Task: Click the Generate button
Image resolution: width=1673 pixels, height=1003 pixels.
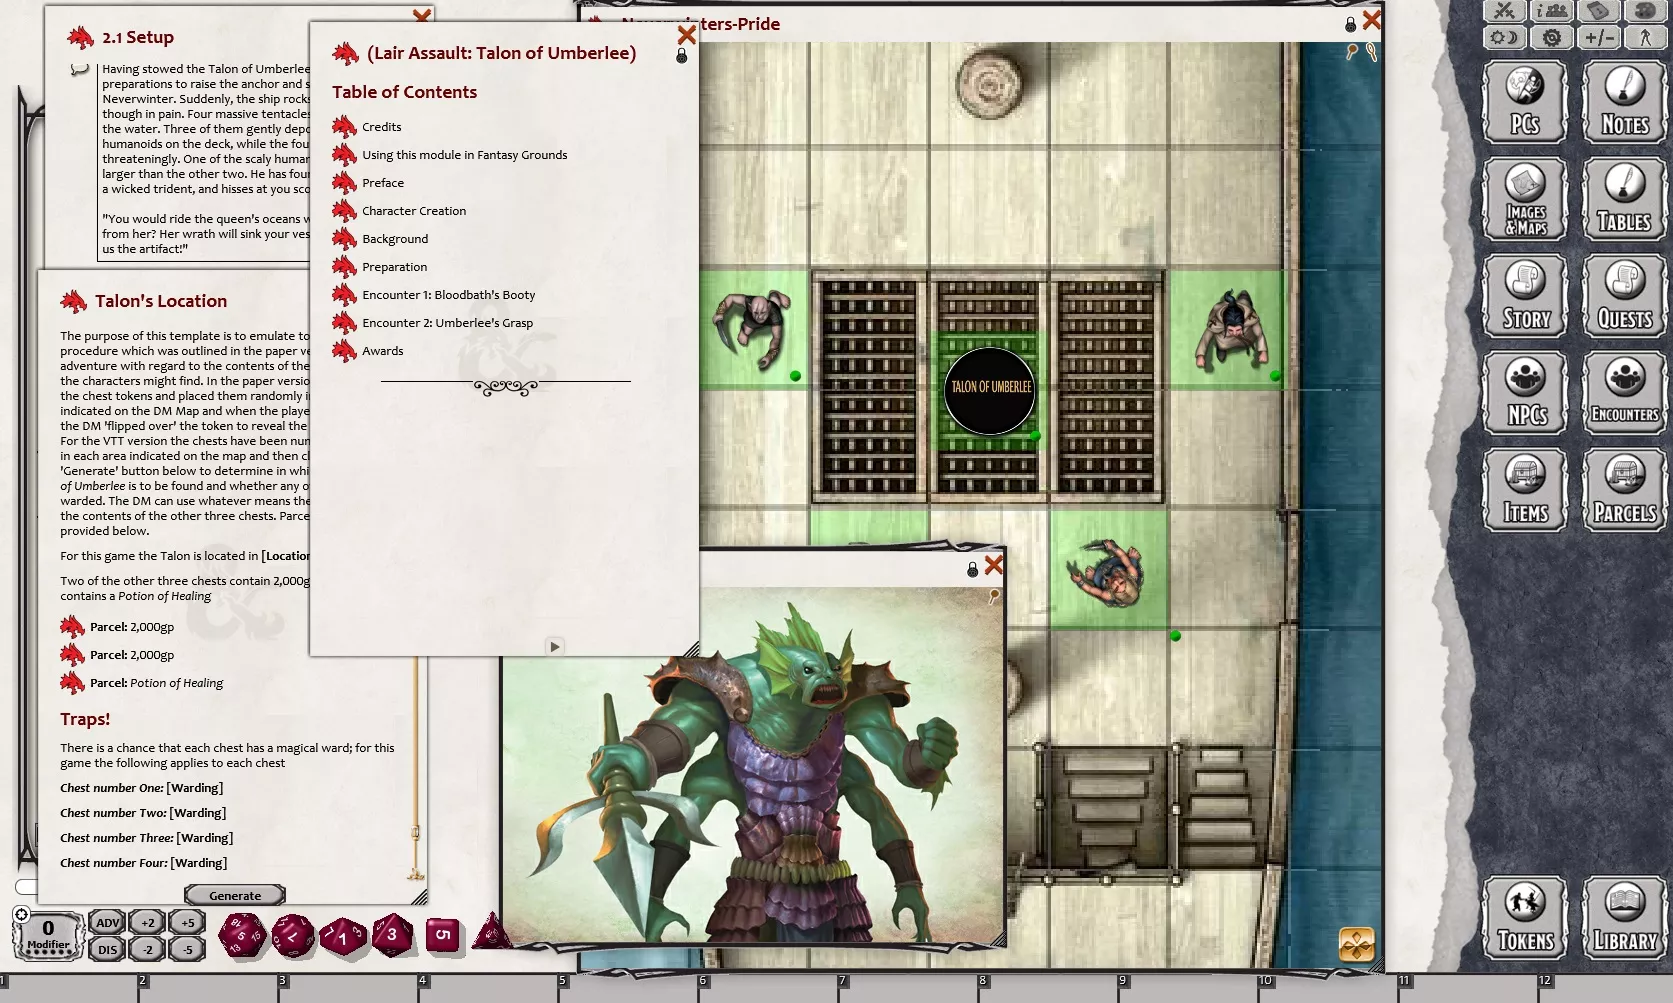Action: (235, 895)
